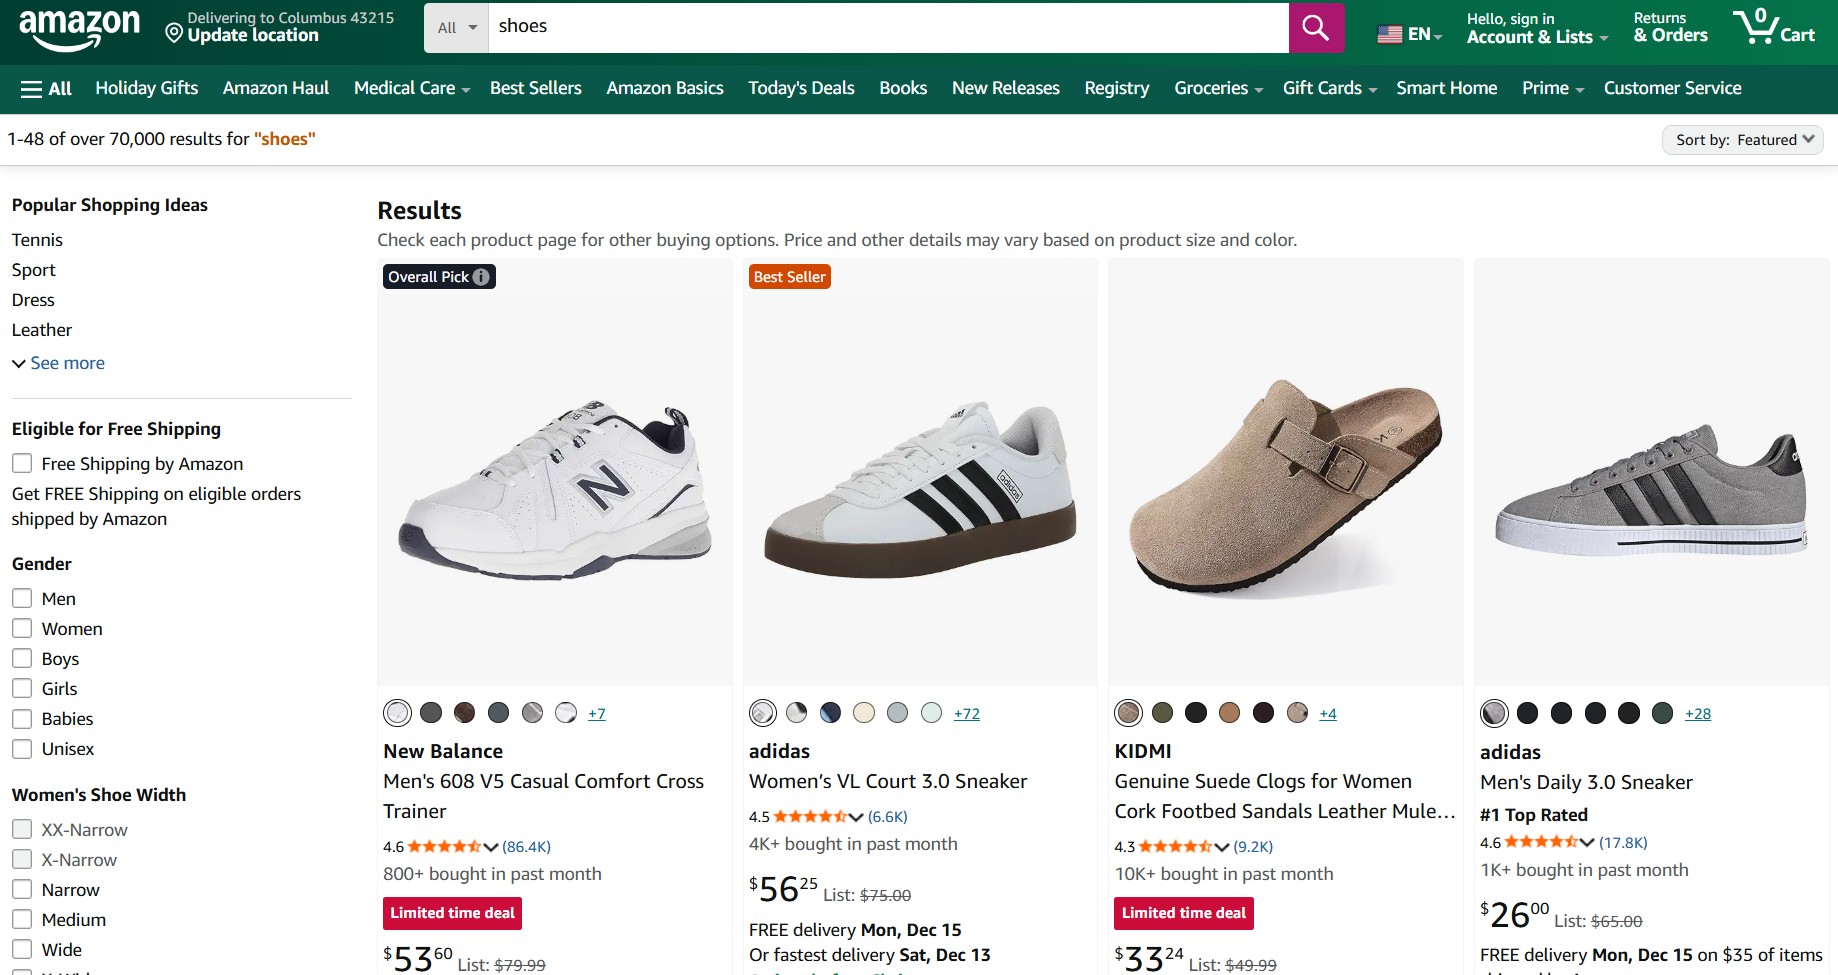The width and height of the screenshot is (1838, 975).
Task: Click the search magnifying glass icon
Action: click(x=1315, y=27)
